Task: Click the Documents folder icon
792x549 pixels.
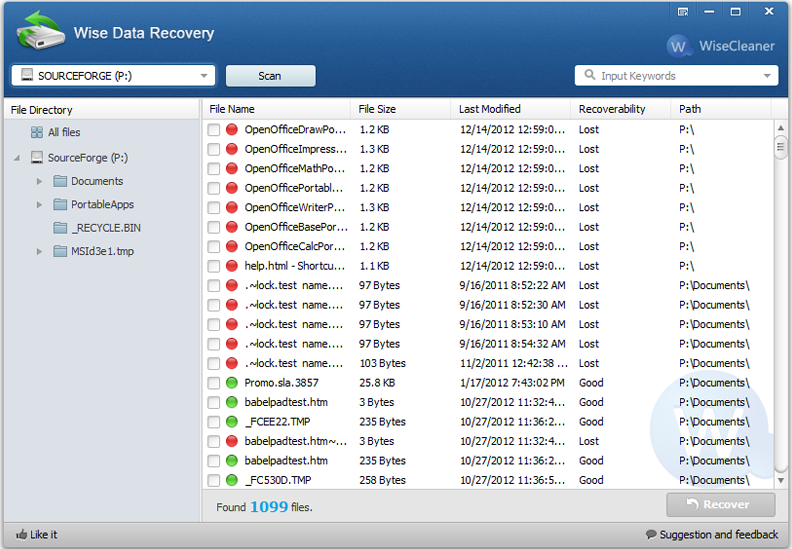Action: (60, 181)
